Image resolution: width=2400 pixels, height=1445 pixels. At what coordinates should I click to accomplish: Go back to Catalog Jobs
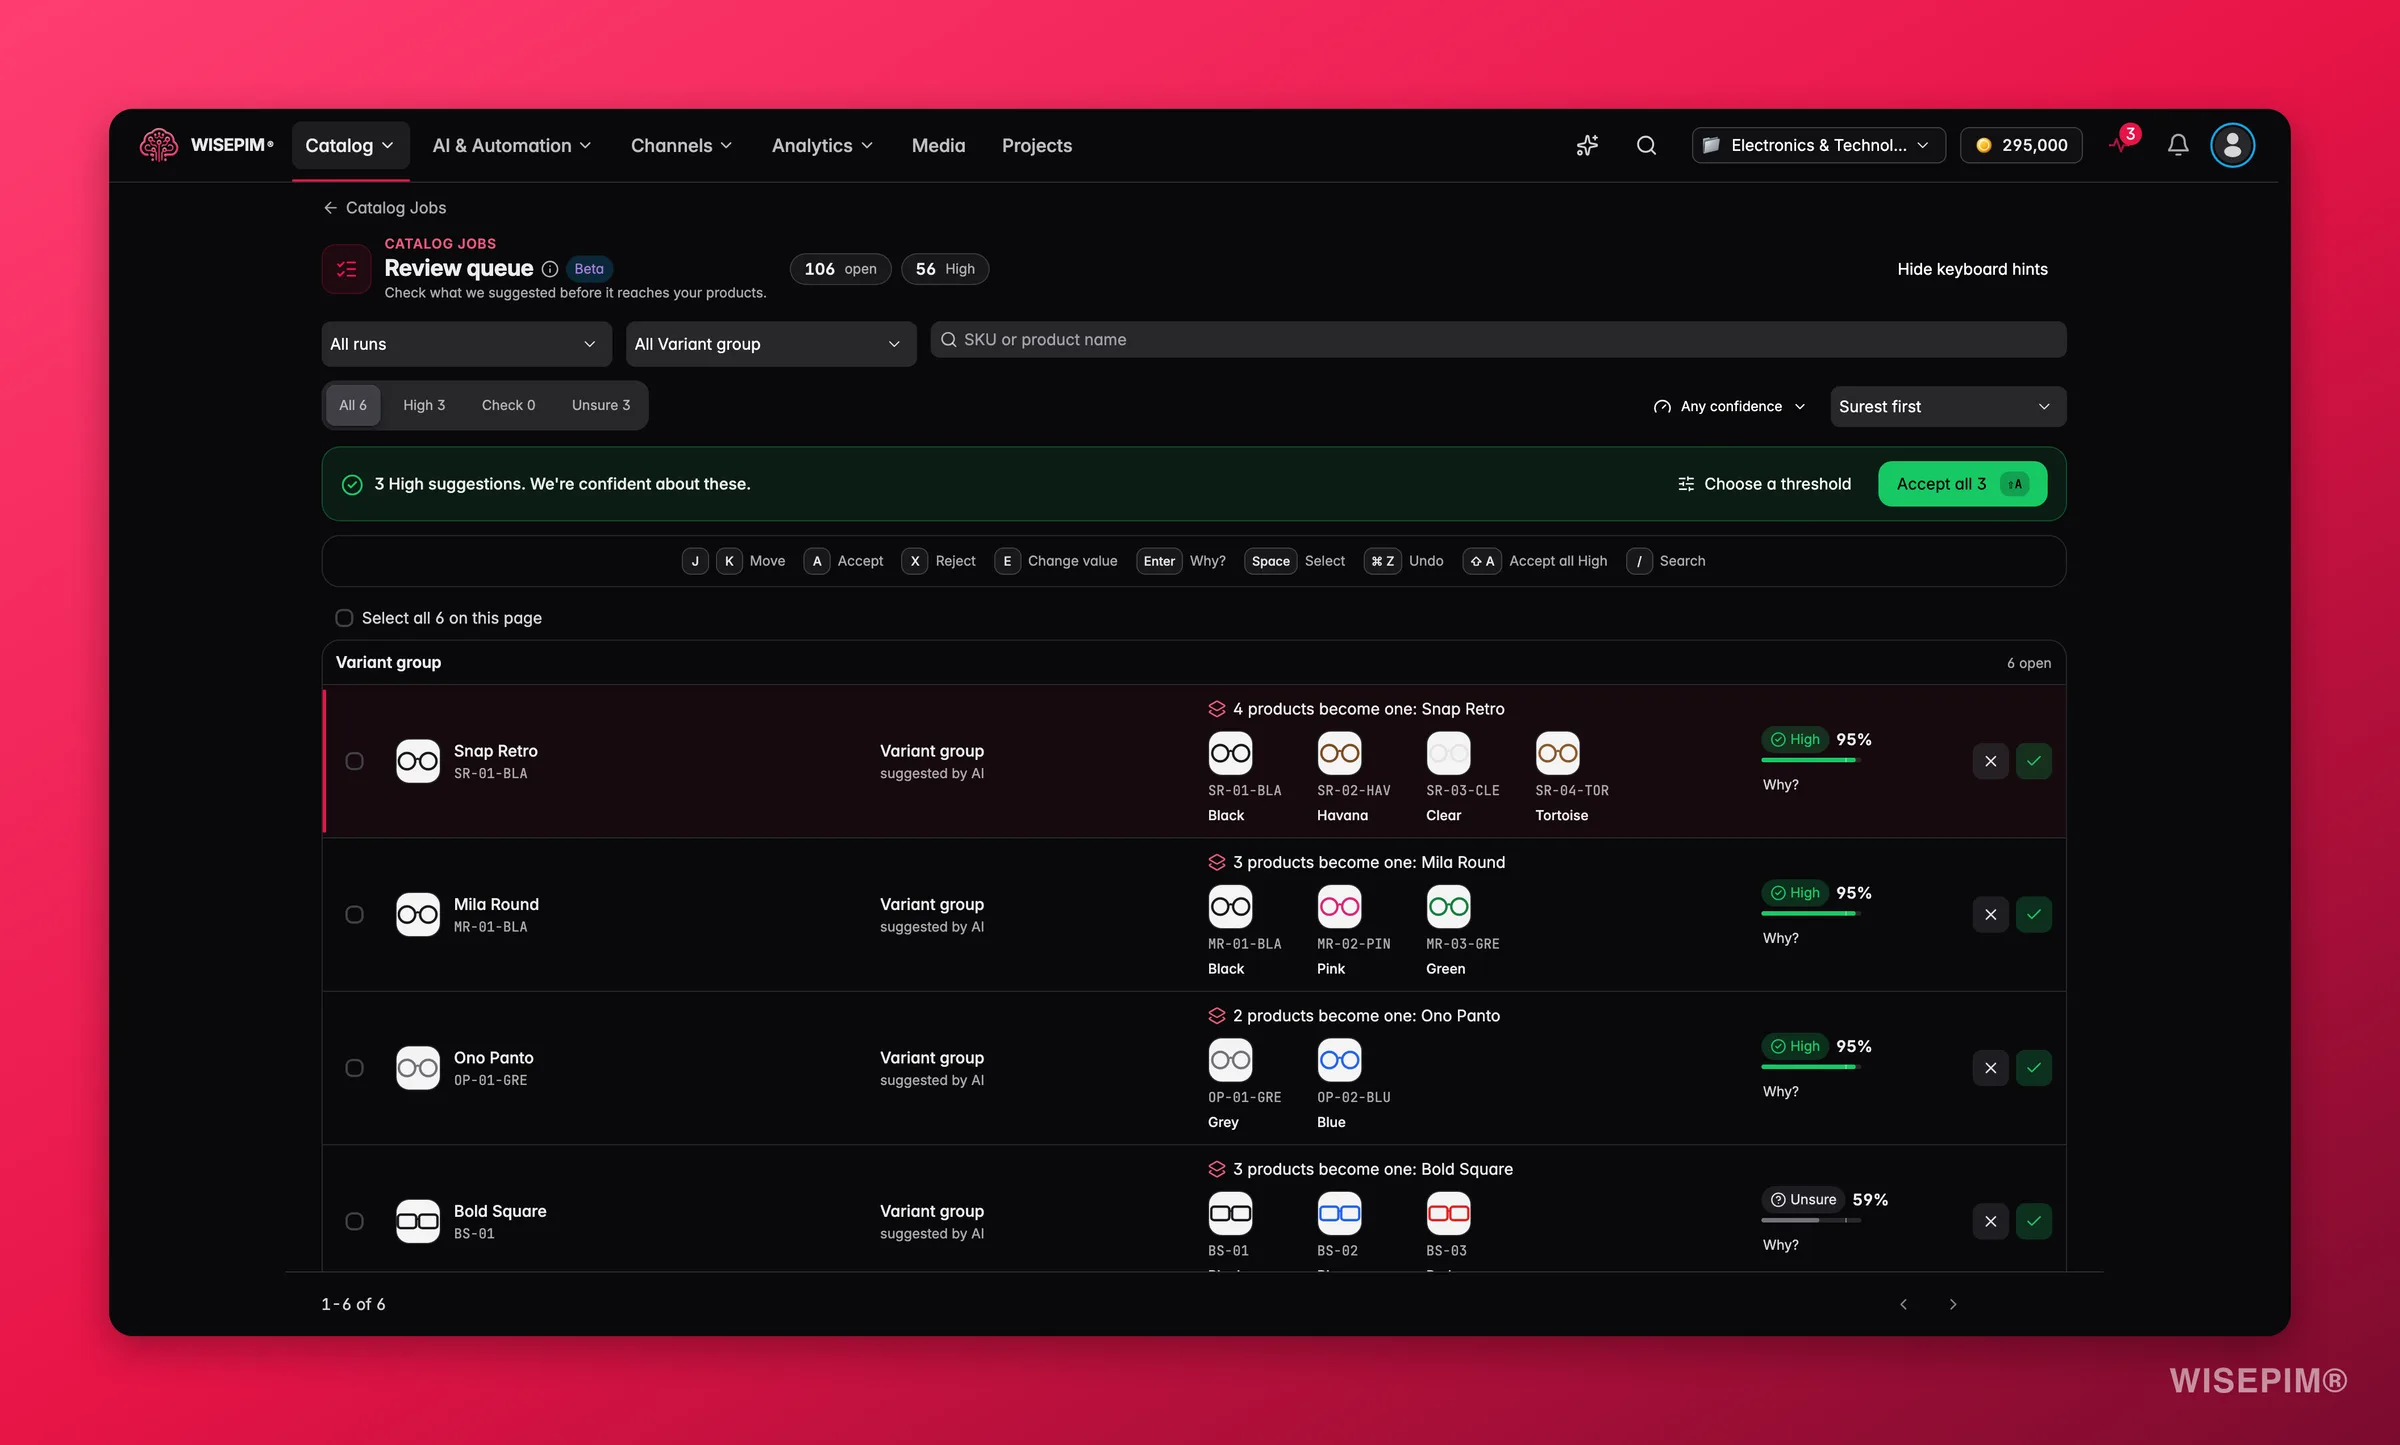[385, 208]
